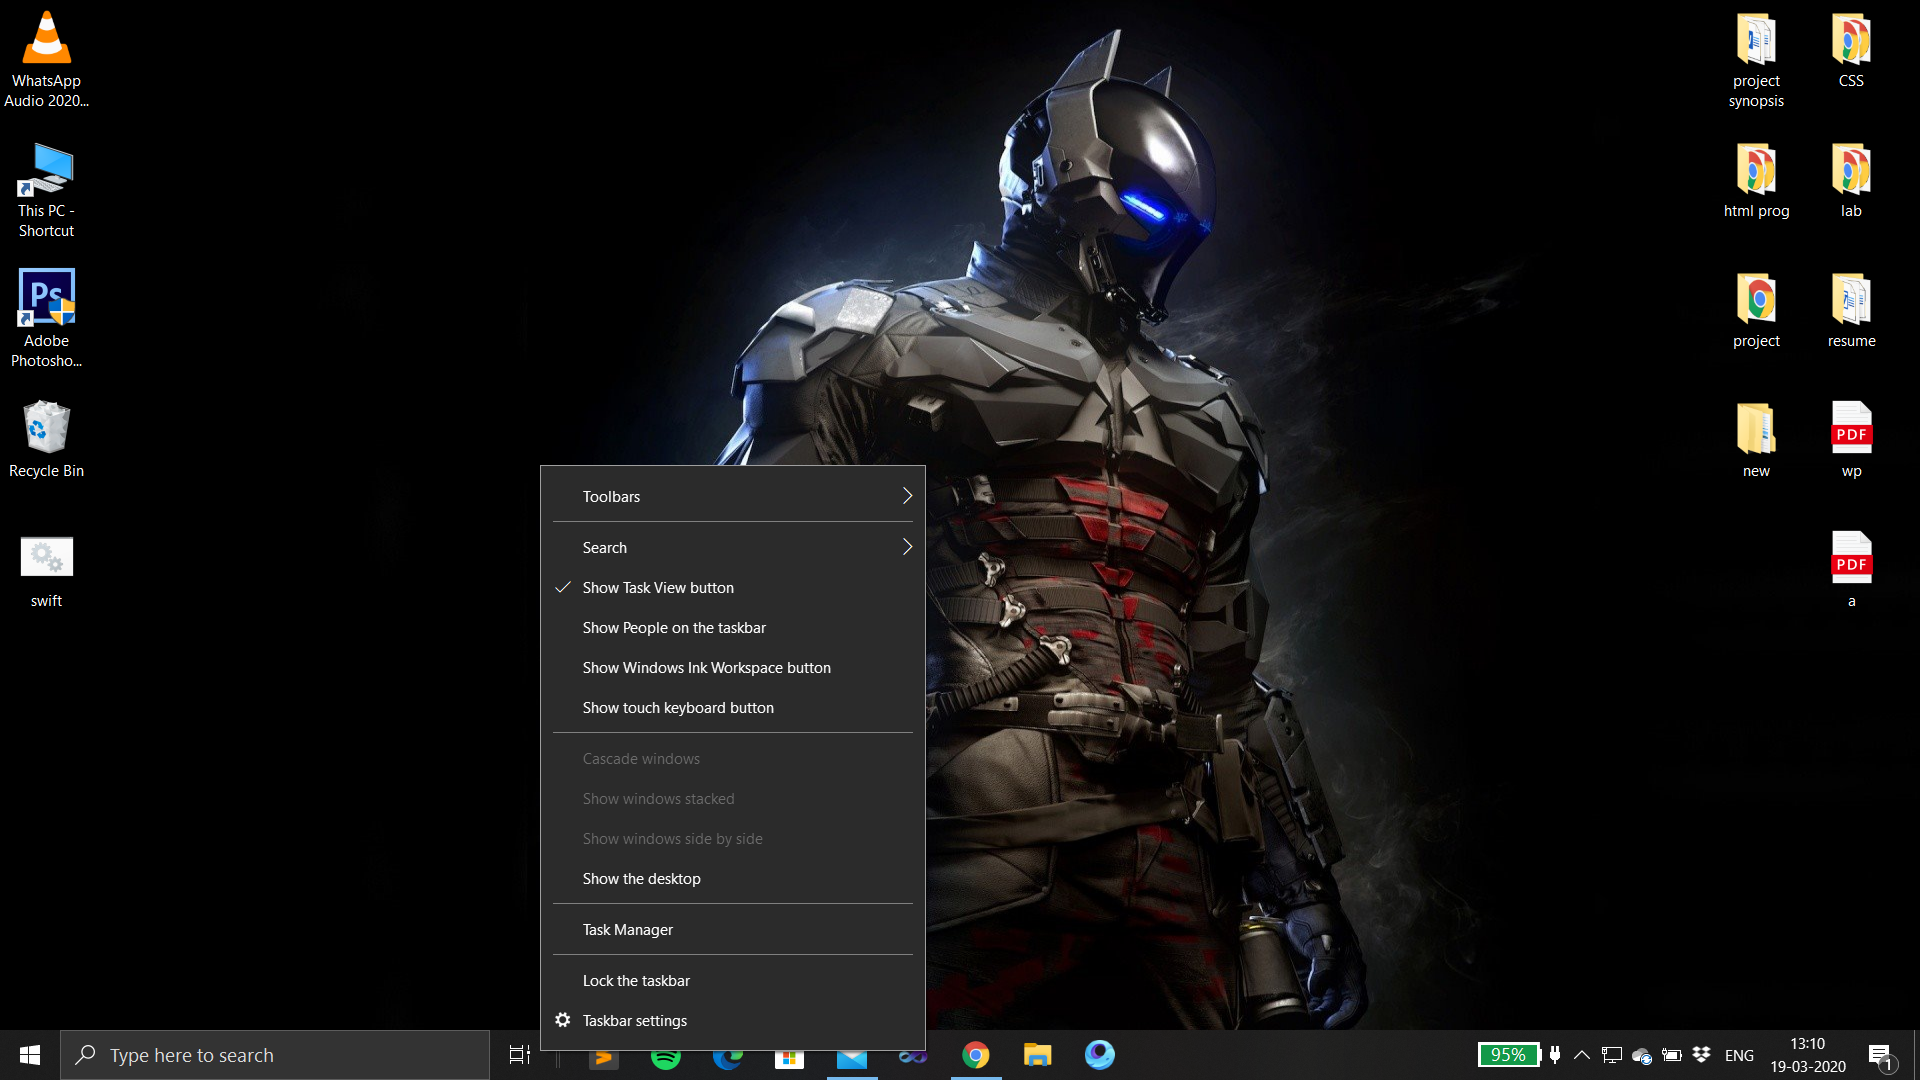Click the network tray icon

(x=1611, y=1055)
